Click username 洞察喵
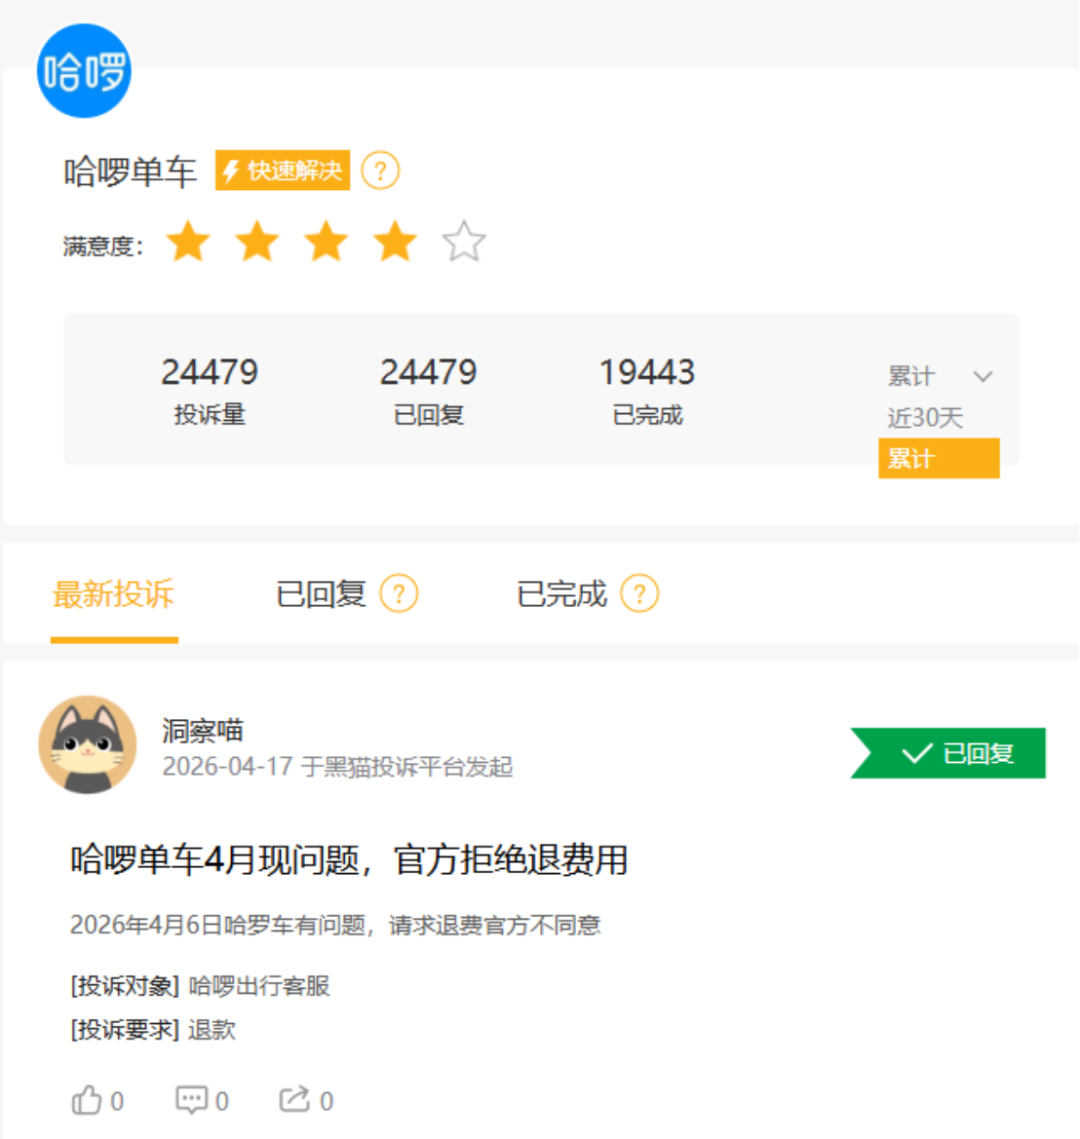 [x=202, y=731]
